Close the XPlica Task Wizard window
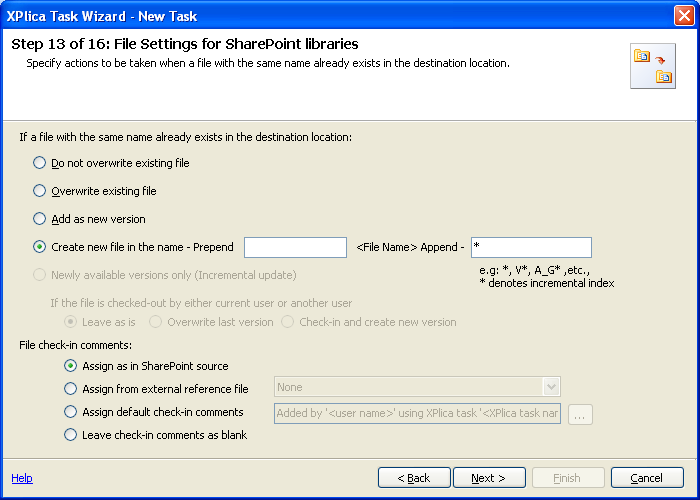 684,16
